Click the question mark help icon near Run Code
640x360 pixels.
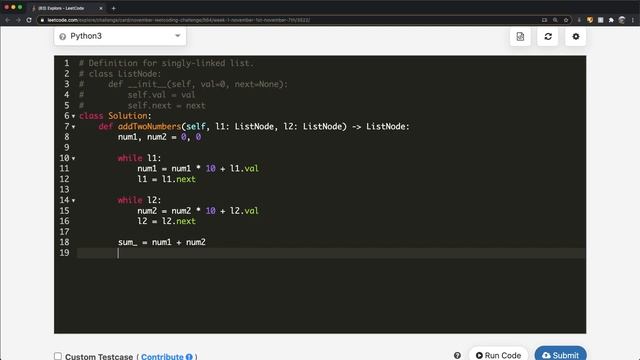point(457,356)
